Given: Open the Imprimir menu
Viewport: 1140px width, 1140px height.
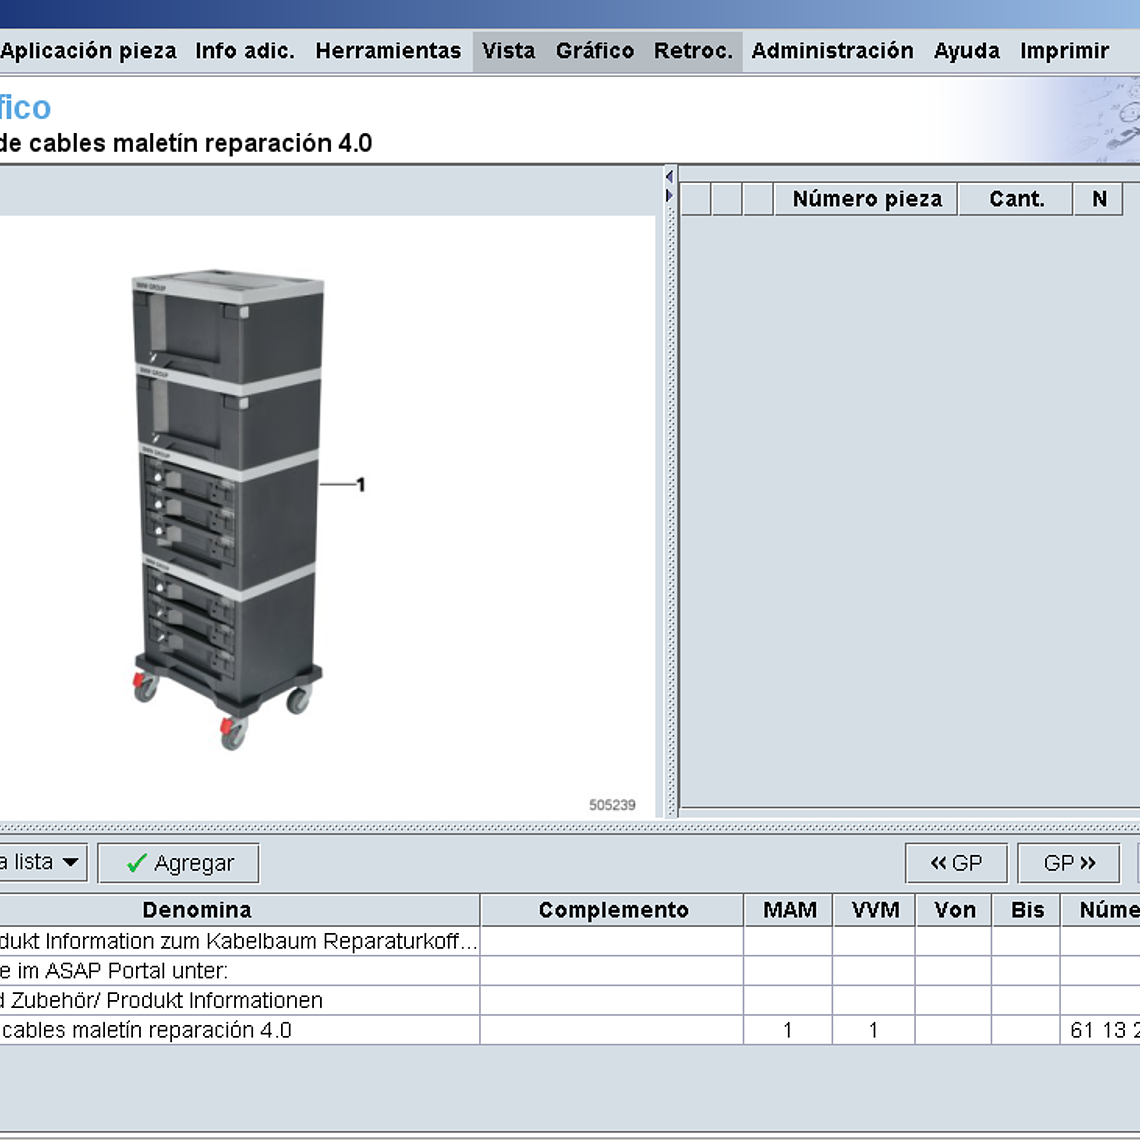Looking at the screenshot, I should 1064,51.
